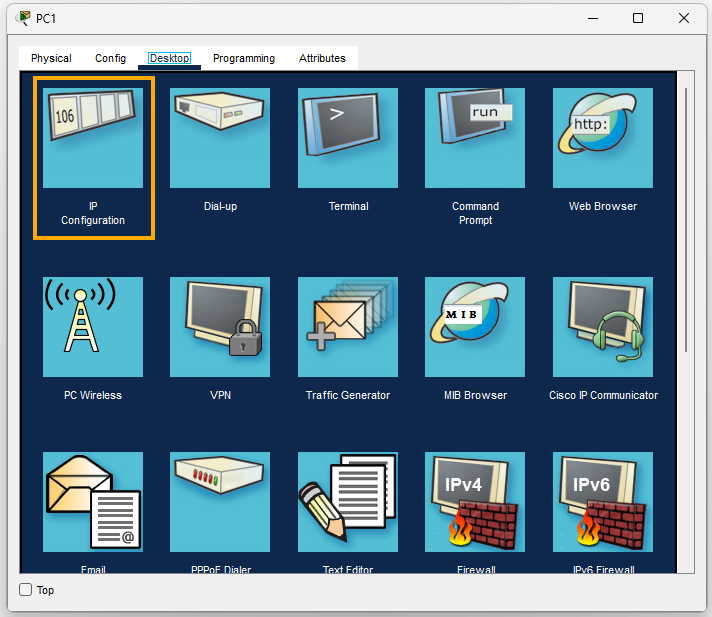Image resolution: width=712 pixels, height=617 pixels.
Task: Switch to the Config tab
Action: pyautogui.click(x=110, y=58)
